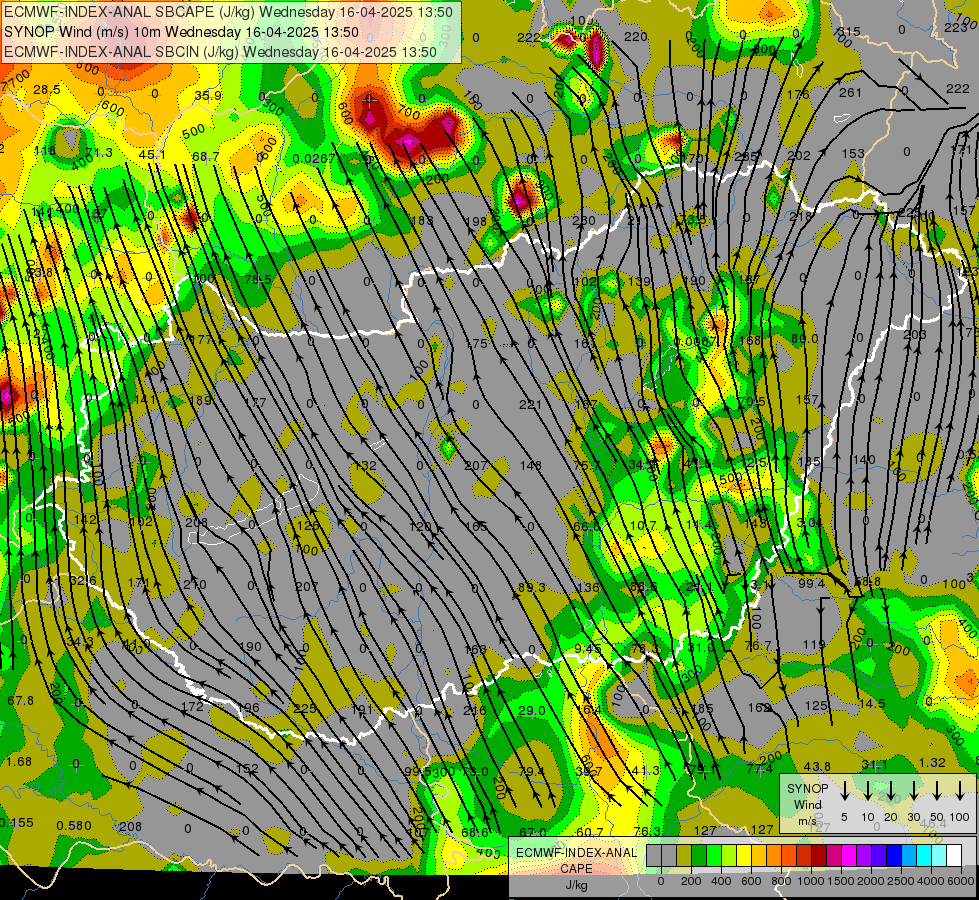
Task: Pick the sky-blue swatch in the CAPE legend
Action: pos(908,856)
